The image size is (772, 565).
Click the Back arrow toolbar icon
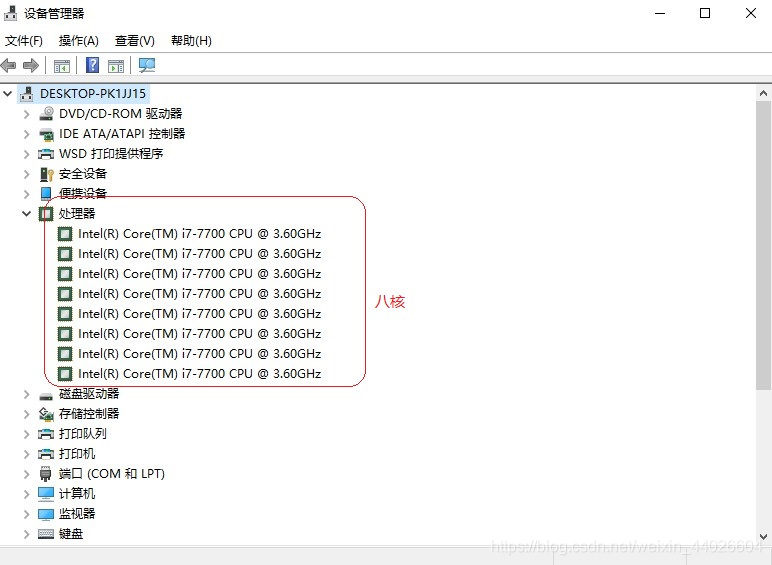8,65
